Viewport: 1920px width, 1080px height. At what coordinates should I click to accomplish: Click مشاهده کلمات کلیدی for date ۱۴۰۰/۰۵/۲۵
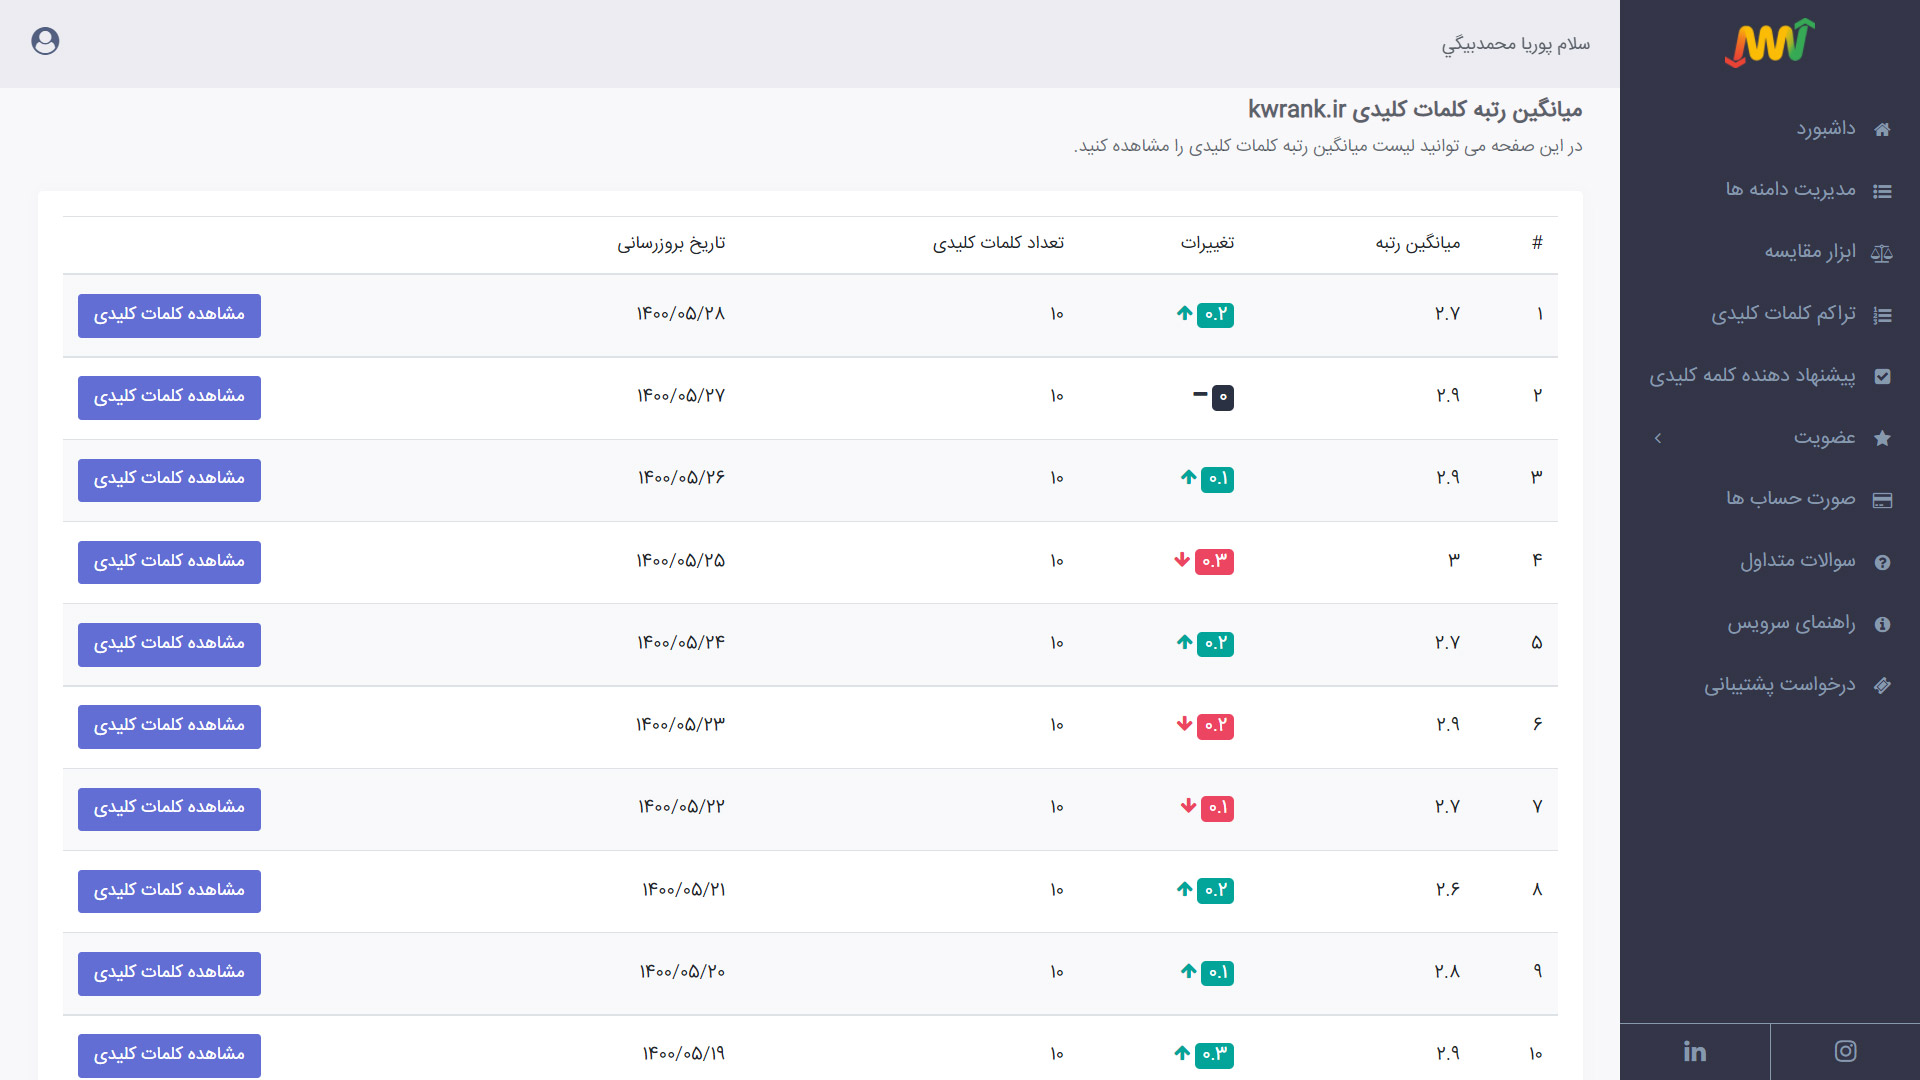click(x=169, y=562)
